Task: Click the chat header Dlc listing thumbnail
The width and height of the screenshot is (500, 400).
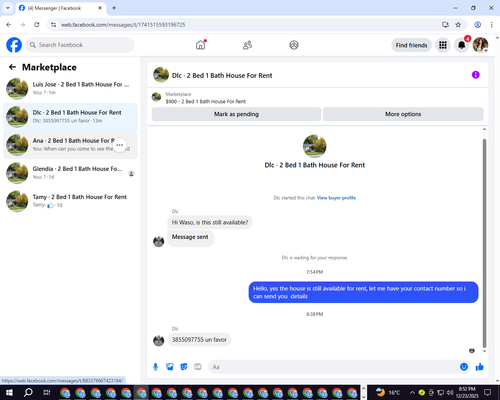Action: tap(161, 75)
